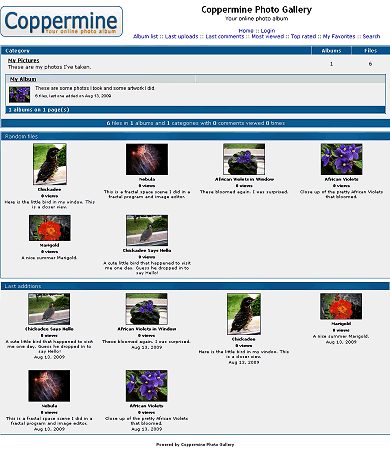
Task: Click the Marigold title in Random files
Action: pyautogui.click(x=50, y=245)
